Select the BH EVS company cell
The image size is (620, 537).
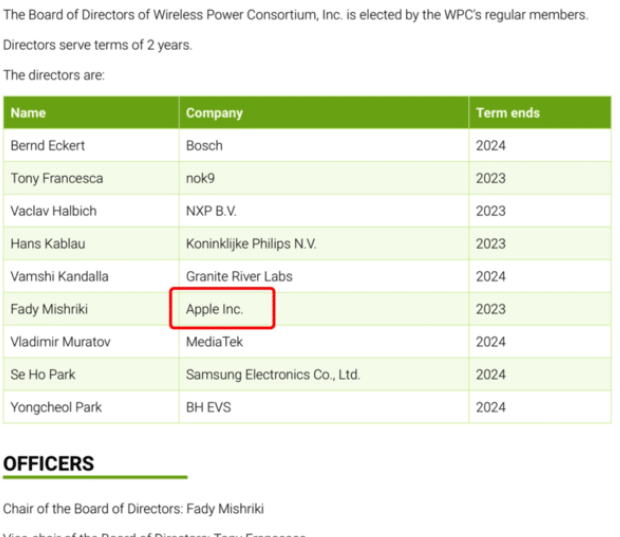point(324,407)
